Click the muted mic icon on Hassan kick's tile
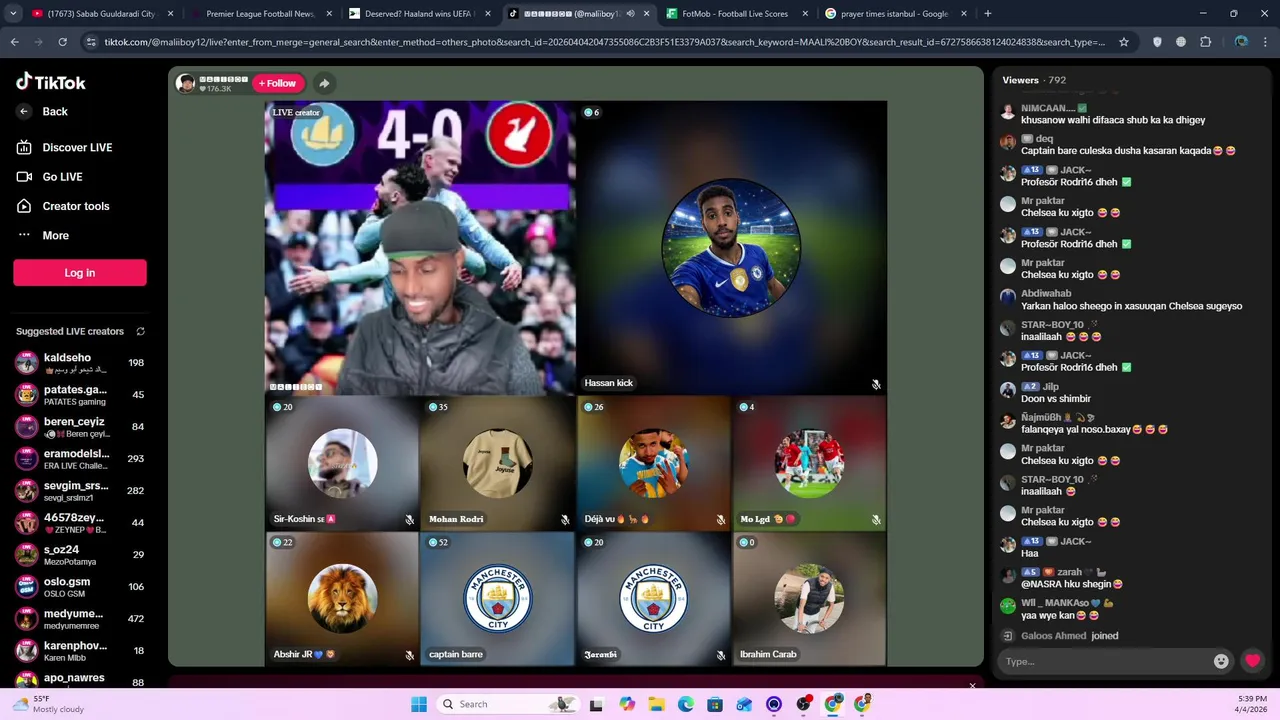 coord(876,384)
